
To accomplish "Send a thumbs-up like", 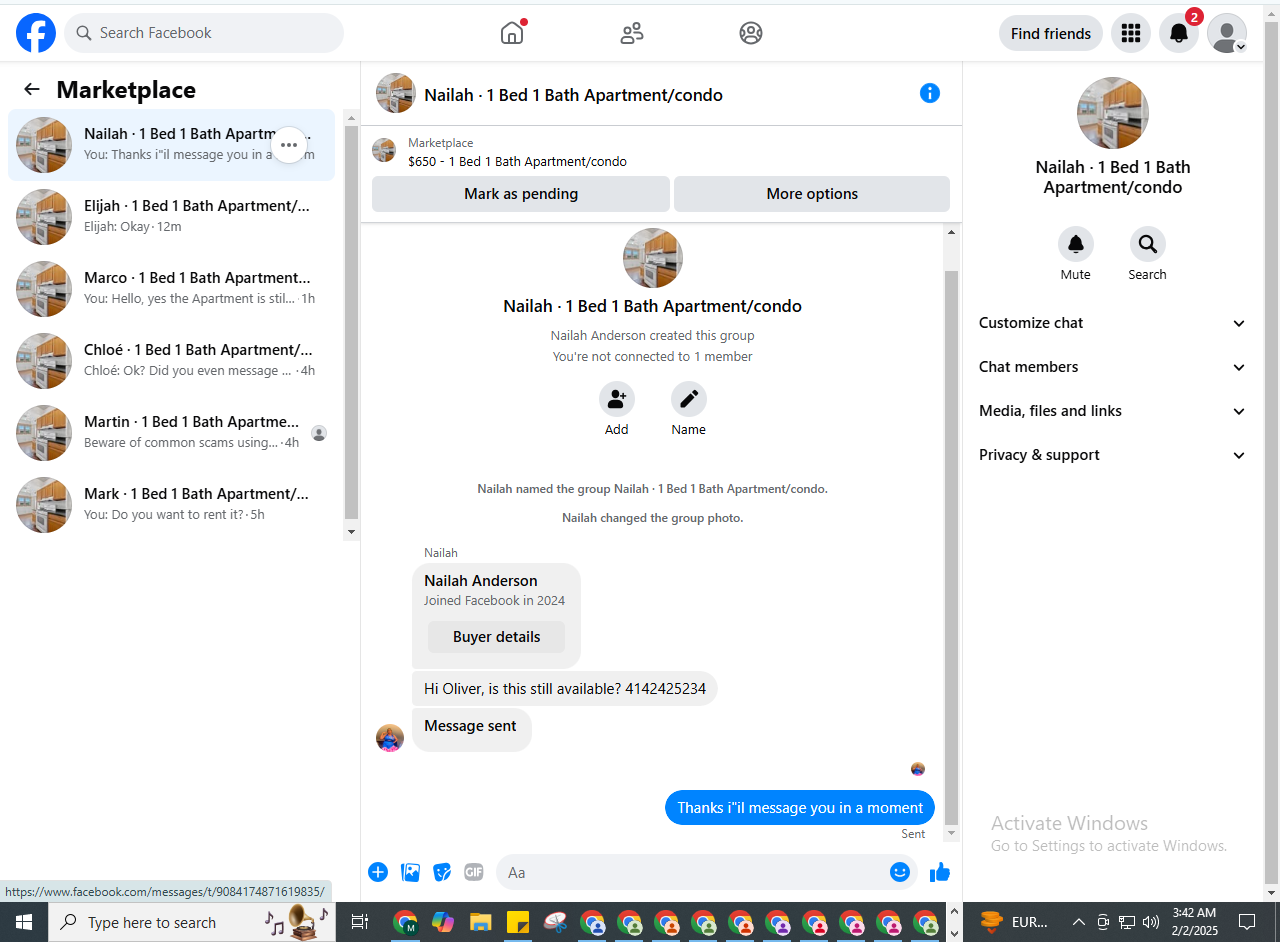I will [939, 872].
